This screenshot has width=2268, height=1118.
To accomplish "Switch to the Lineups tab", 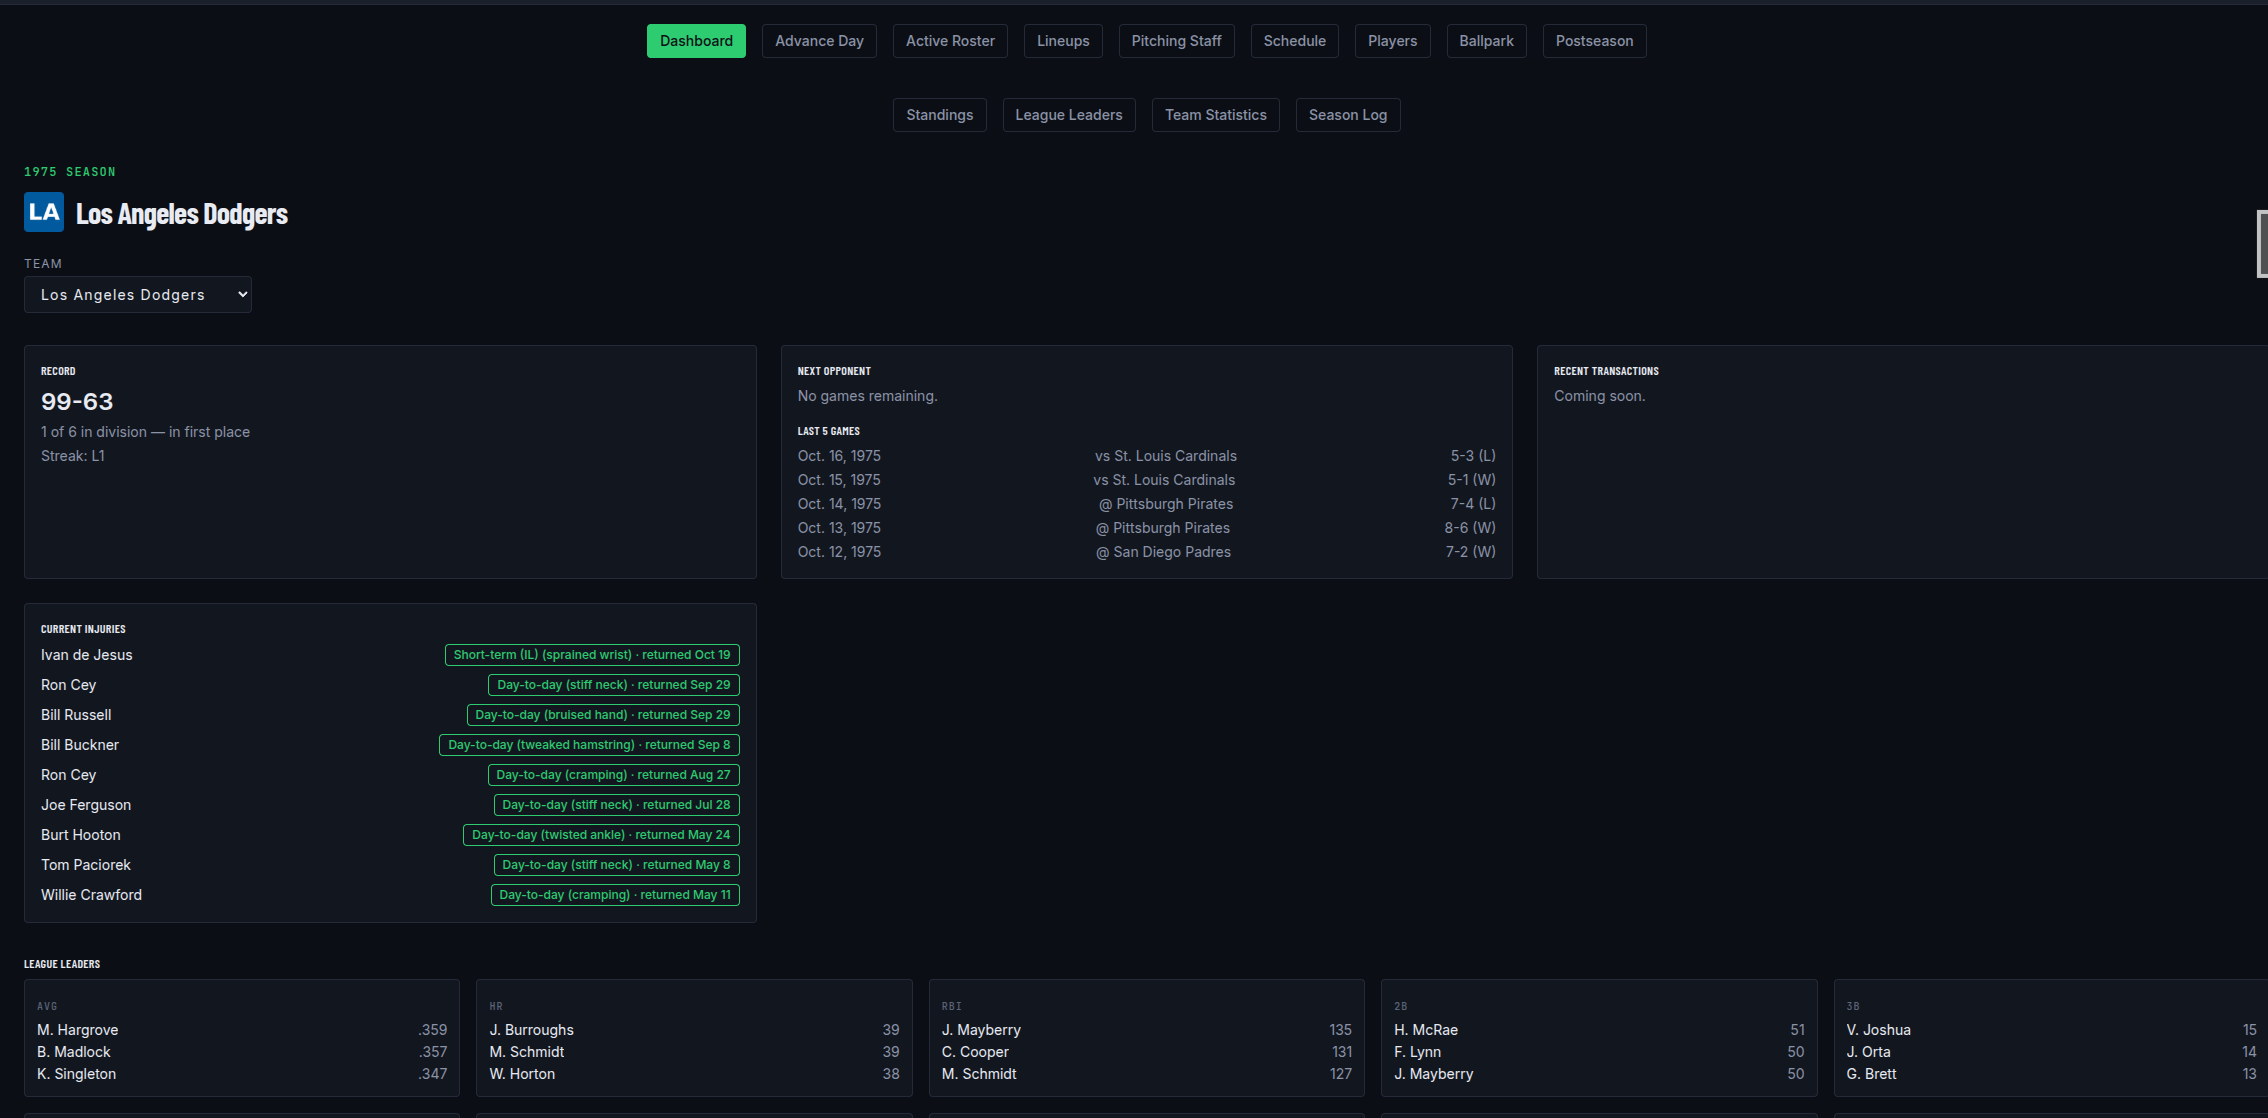I will coord(1063,41).
